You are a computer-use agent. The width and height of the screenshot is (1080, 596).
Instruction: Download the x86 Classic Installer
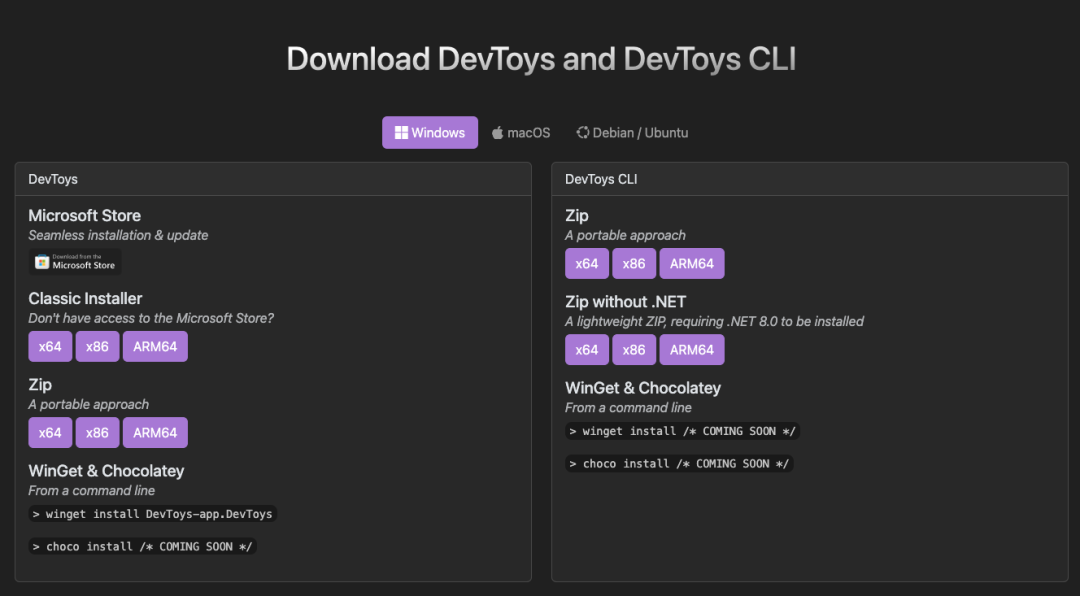[97, 346]
